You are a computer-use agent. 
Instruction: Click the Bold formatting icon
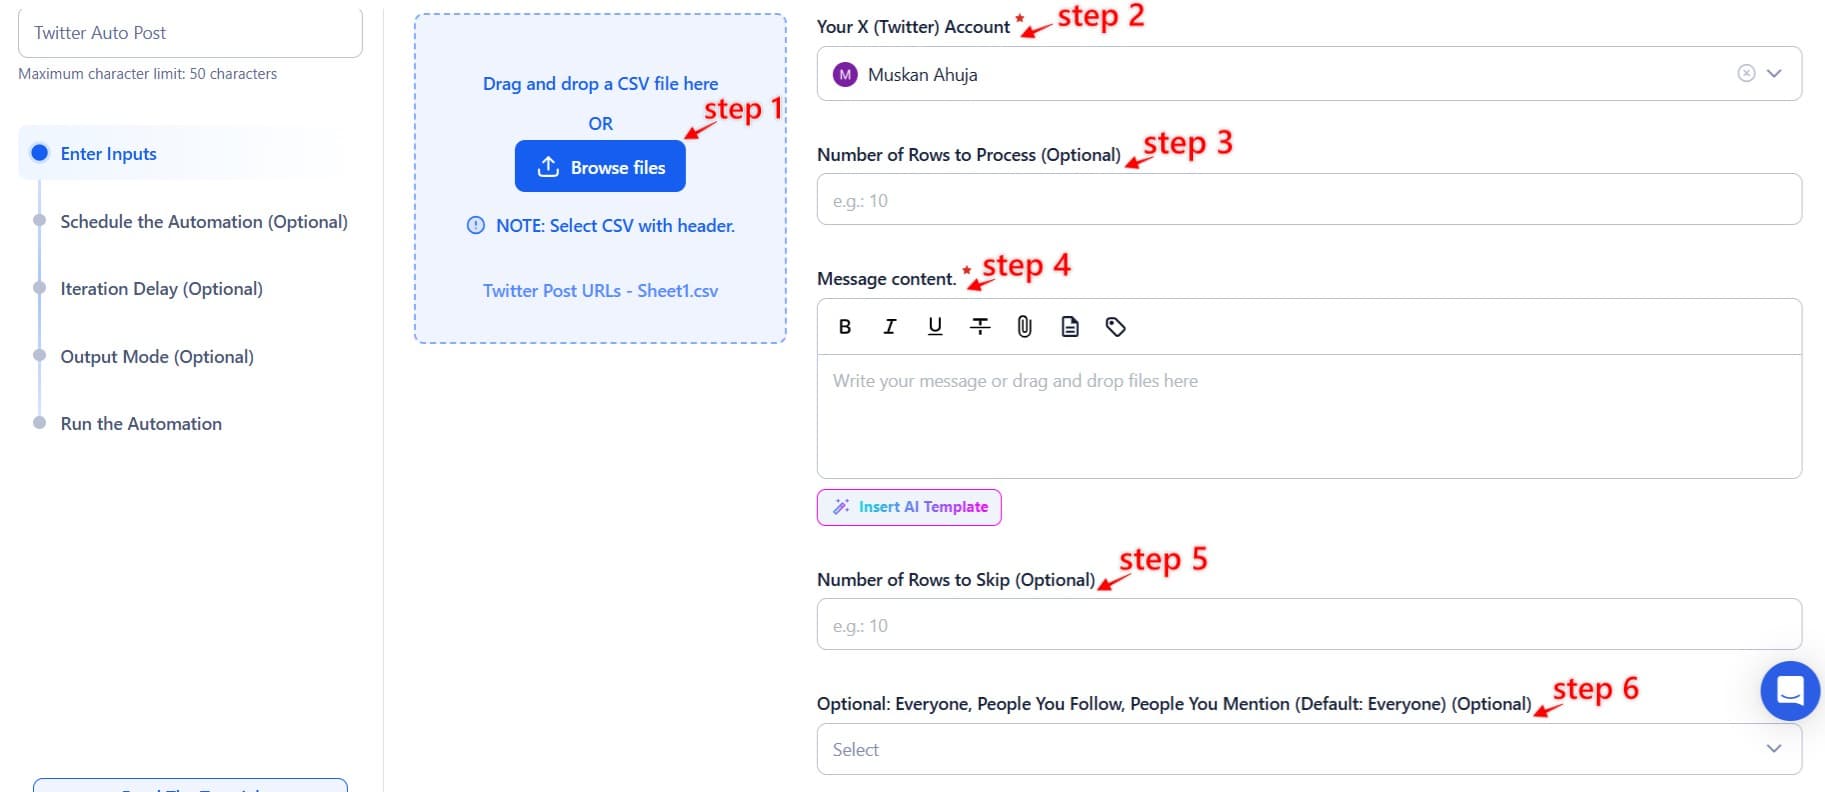[x=845, y=326]
